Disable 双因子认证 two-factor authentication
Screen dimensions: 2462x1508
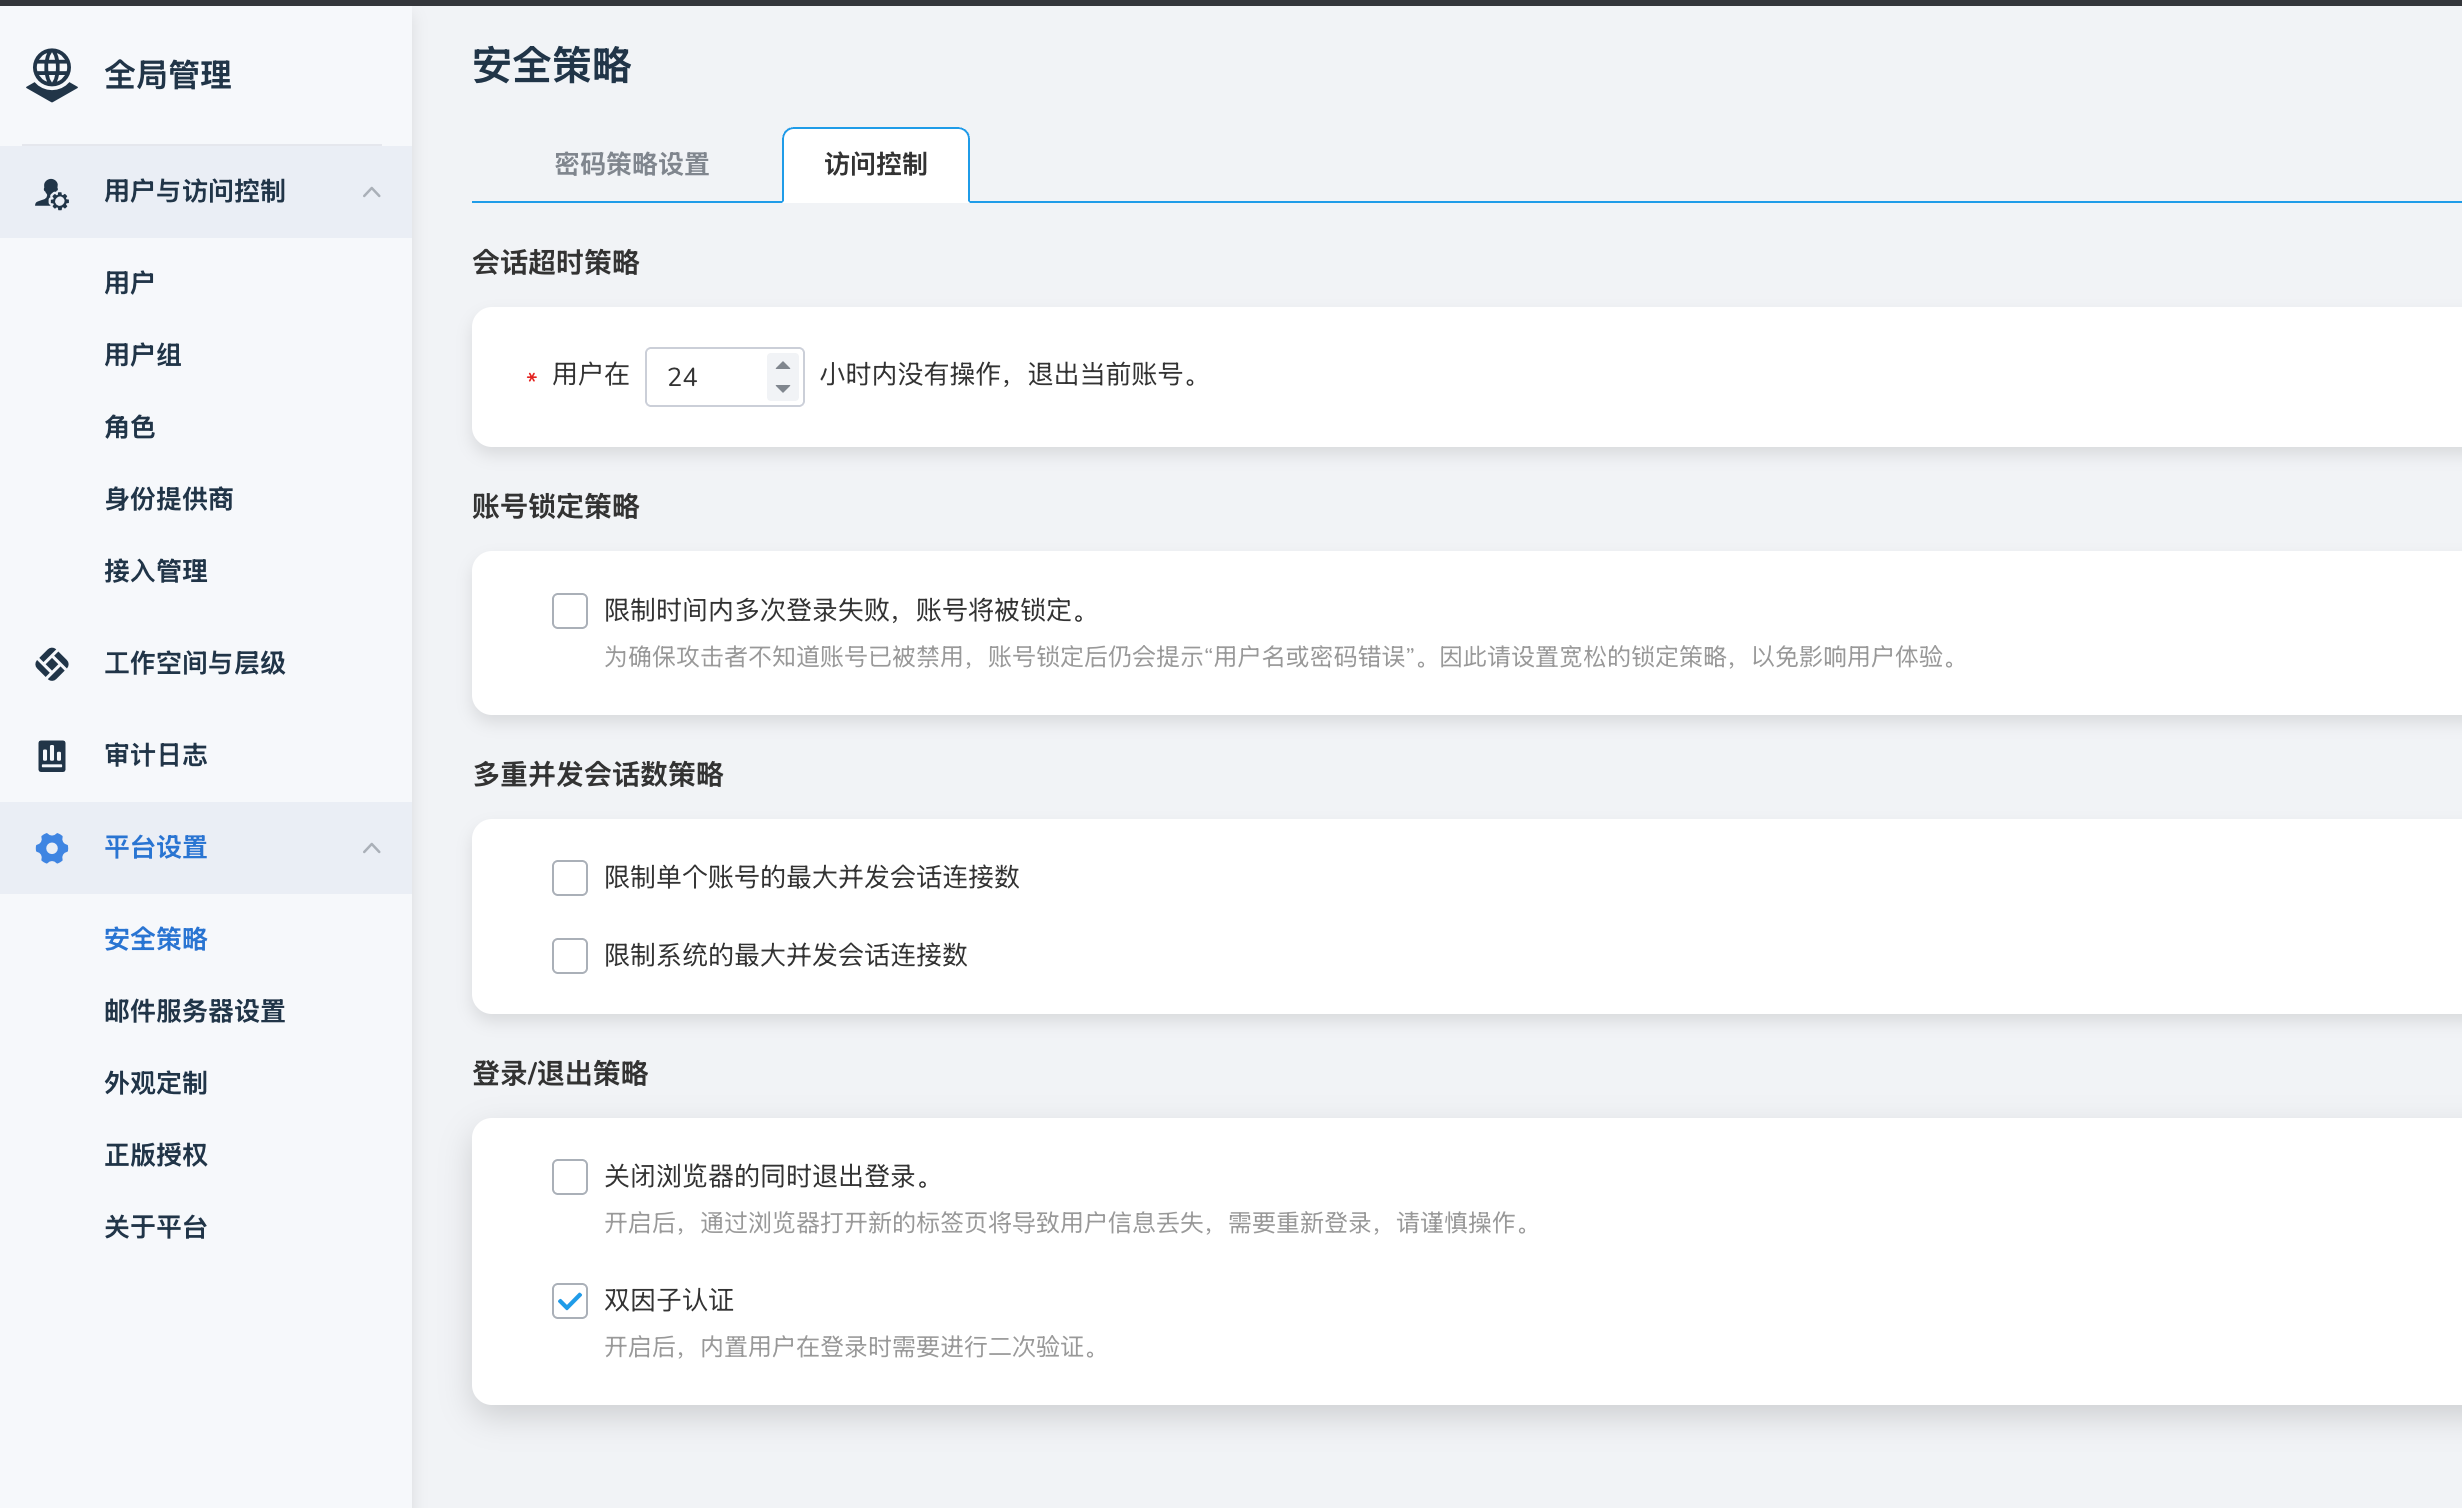point(569,1301)
